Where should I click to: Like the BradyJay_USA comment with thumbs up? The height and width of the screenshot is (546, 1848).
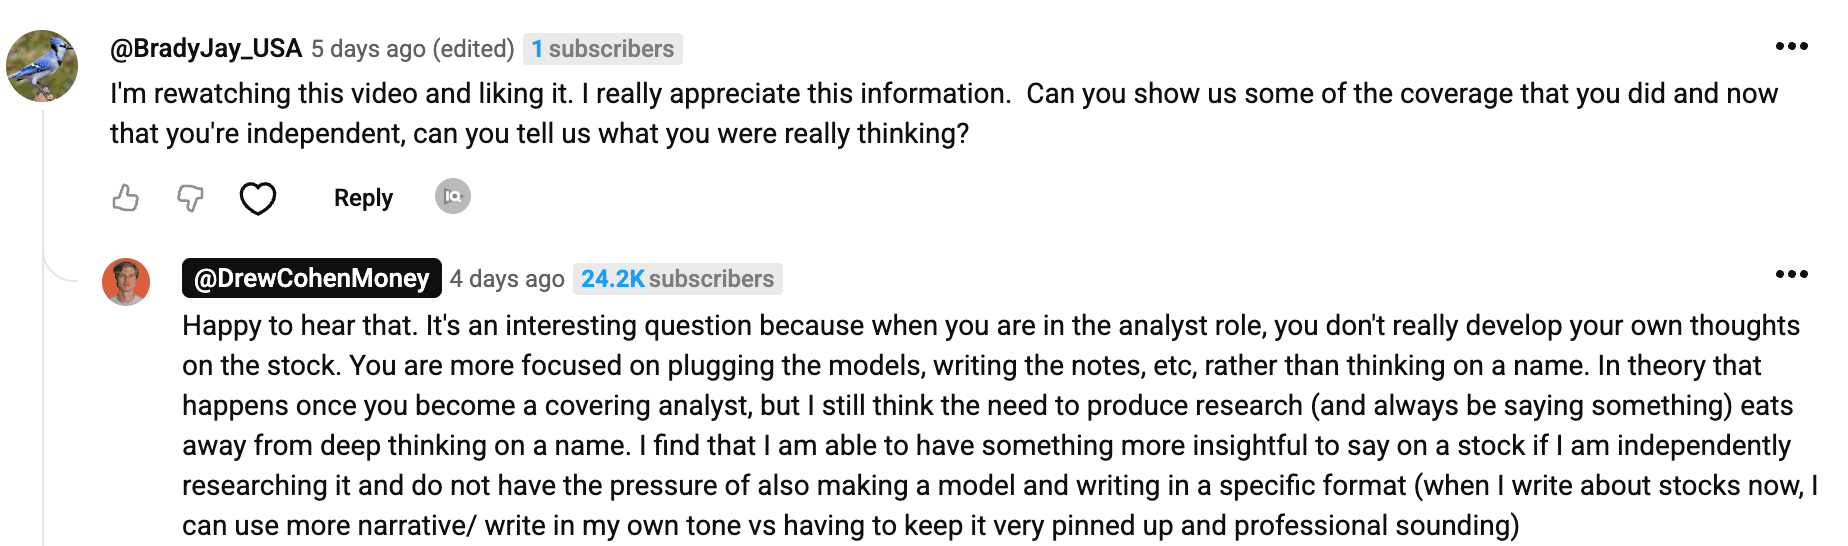pos(126,198)
